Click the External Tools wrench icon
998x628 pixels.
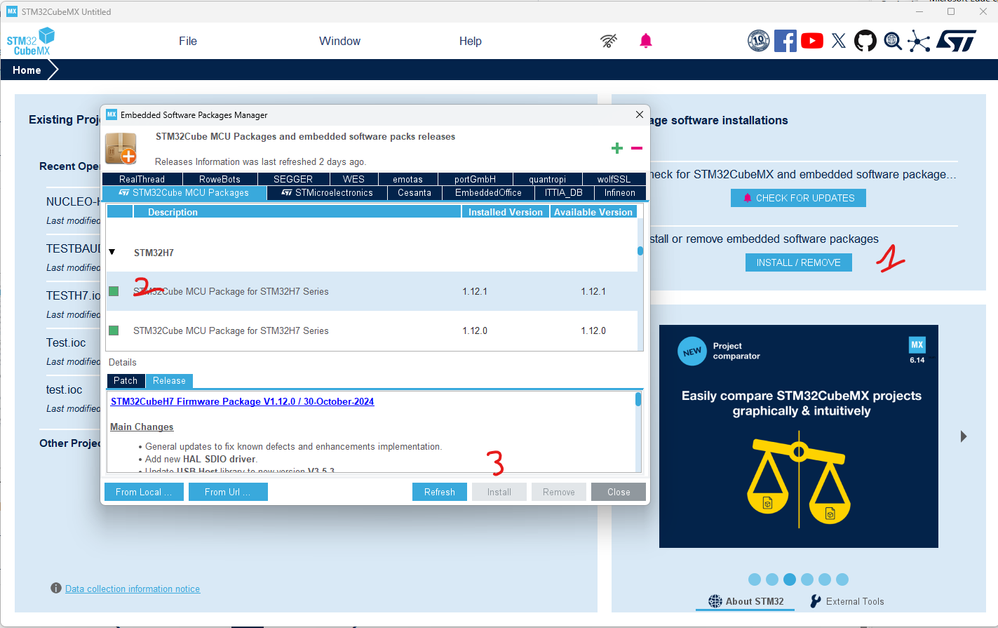[x=815, y=601]
